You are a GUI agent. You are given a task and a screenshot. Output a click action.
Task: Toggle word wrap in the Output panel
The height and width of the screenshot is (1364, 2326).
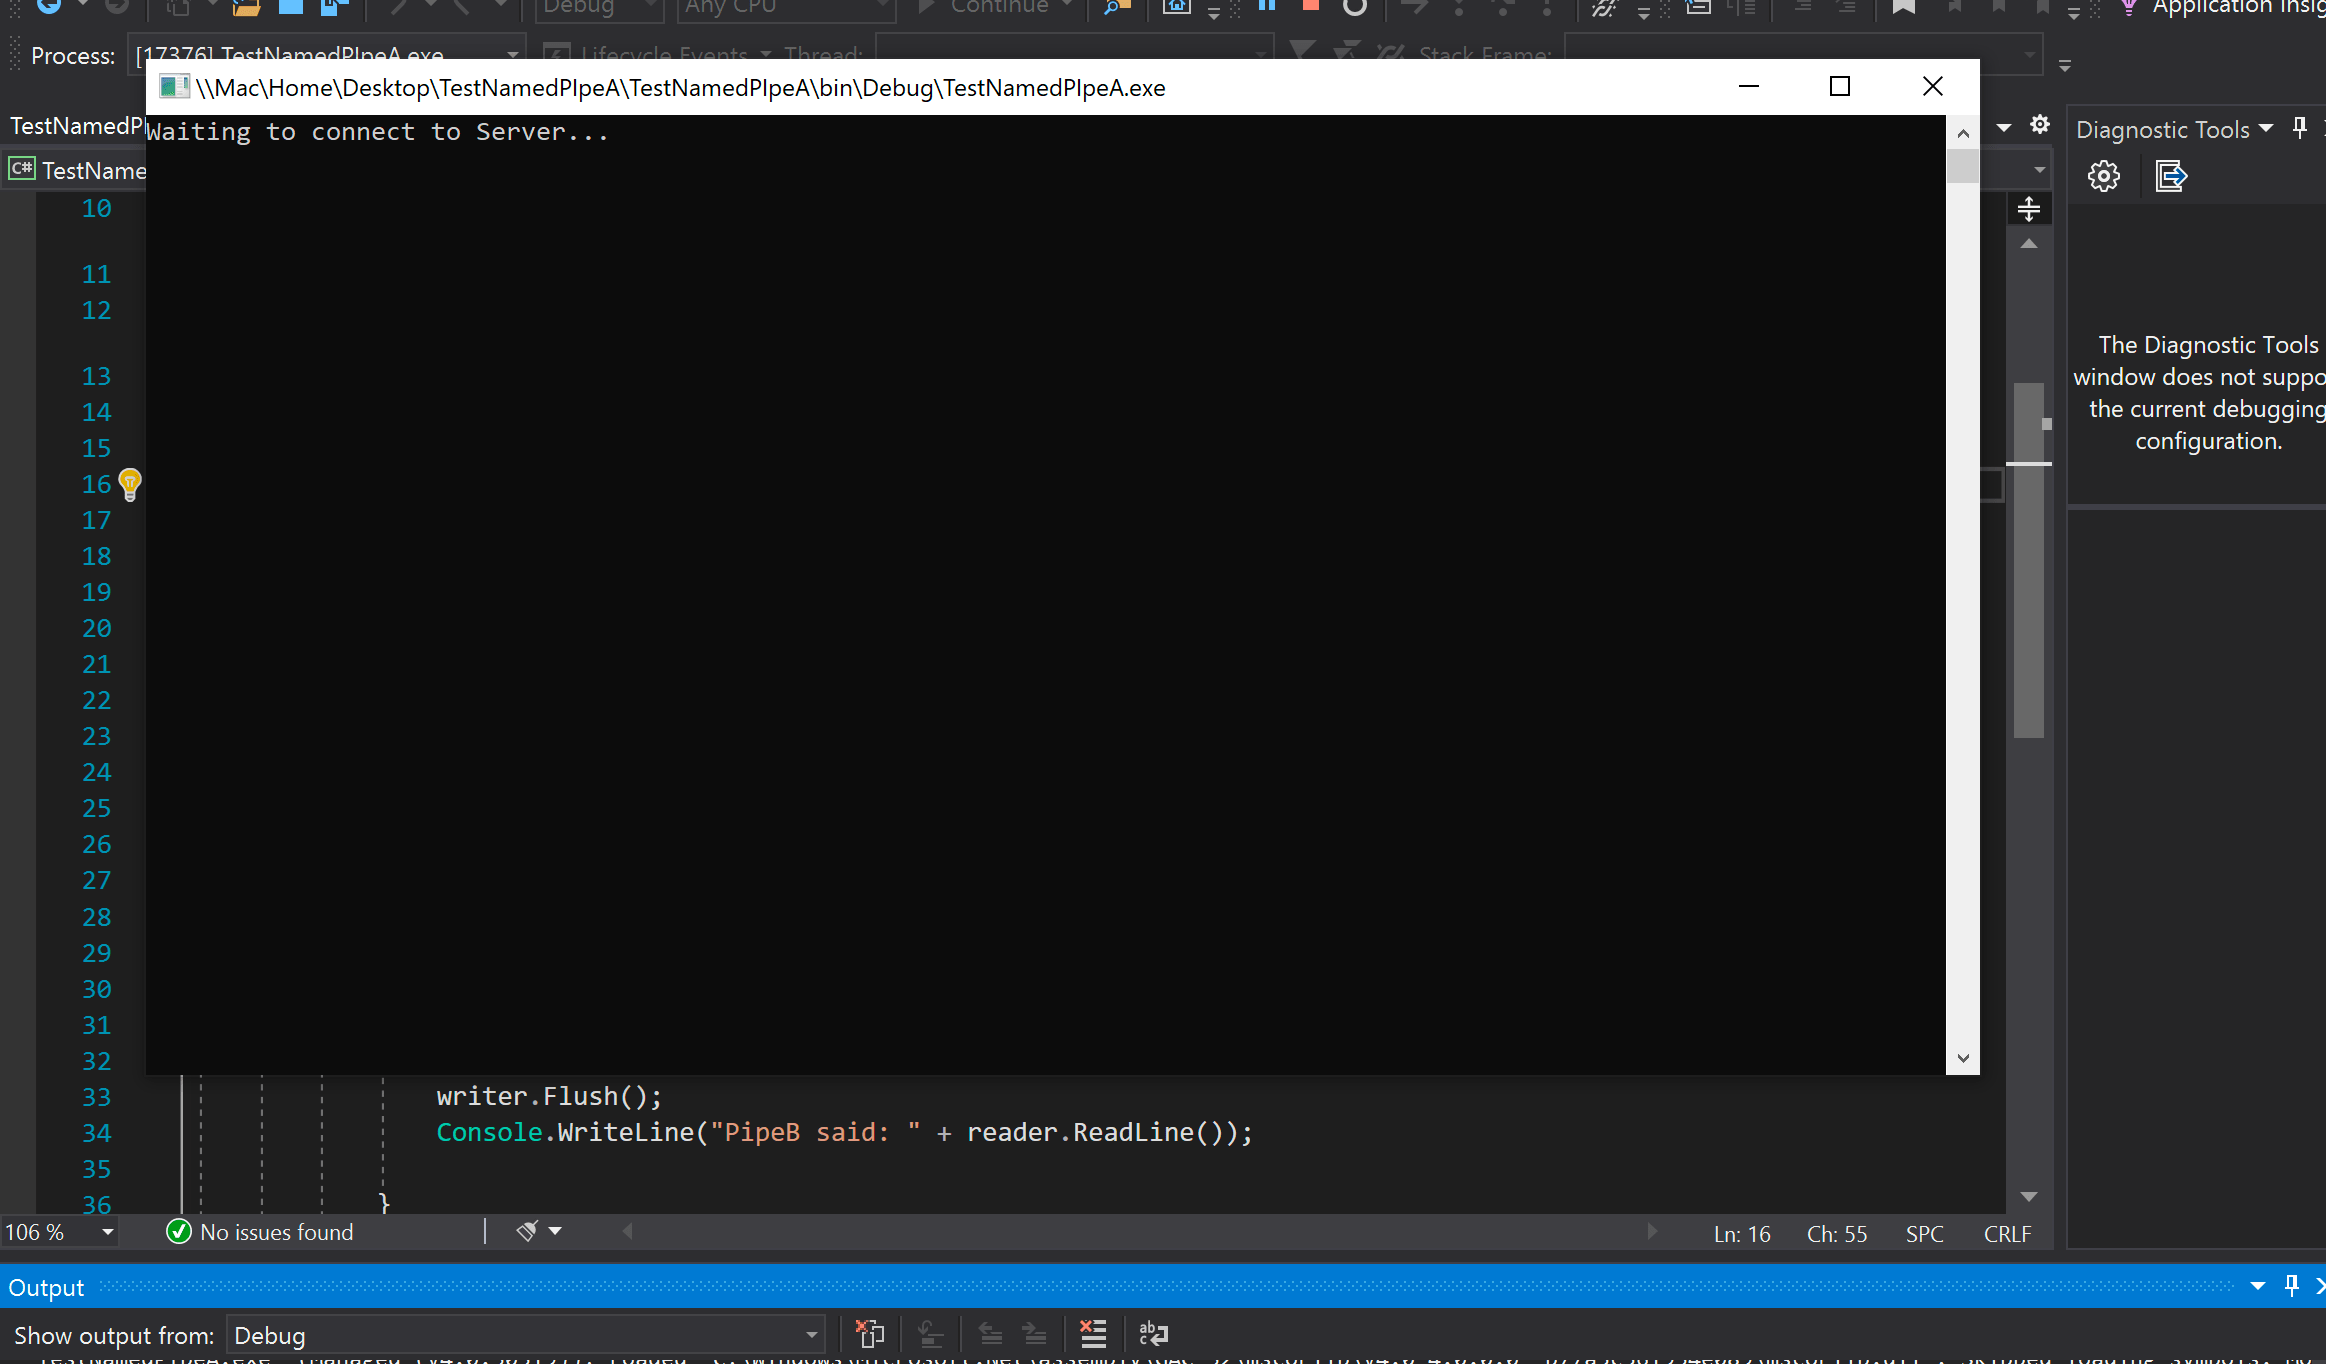coord(1152,1334)
